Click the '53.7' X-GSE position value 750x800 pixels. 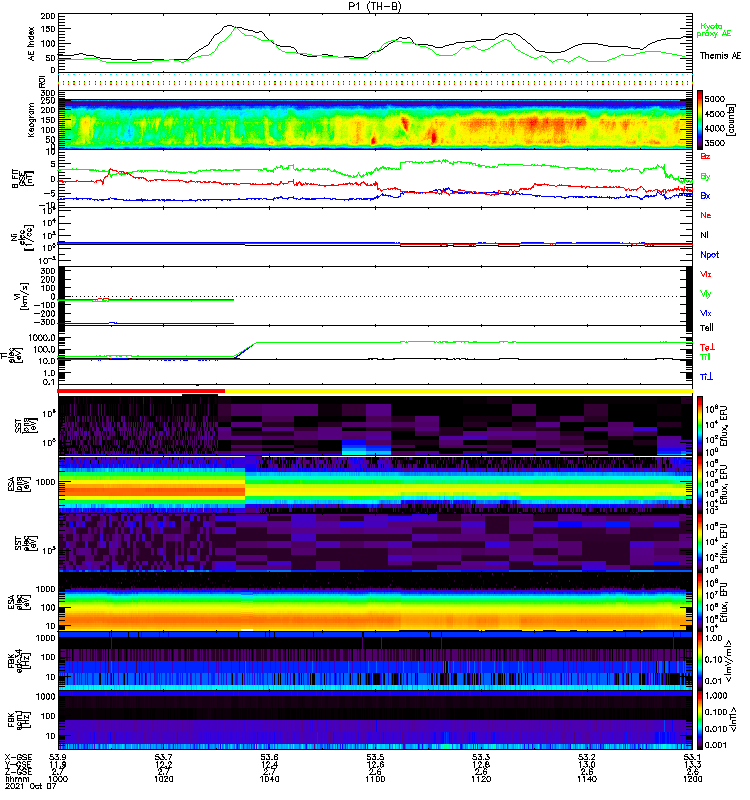coord(164,757)
